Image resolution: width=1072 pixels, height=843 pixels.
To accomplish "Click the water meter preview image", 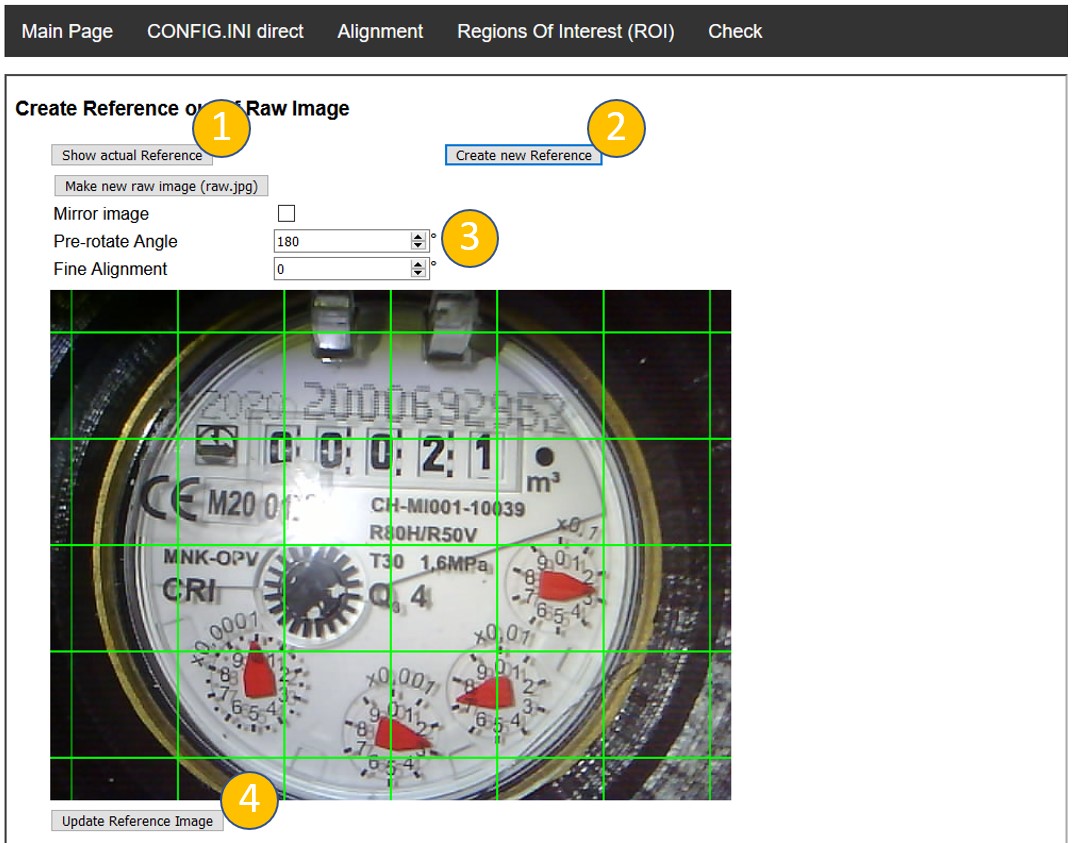I will point(390,545).
